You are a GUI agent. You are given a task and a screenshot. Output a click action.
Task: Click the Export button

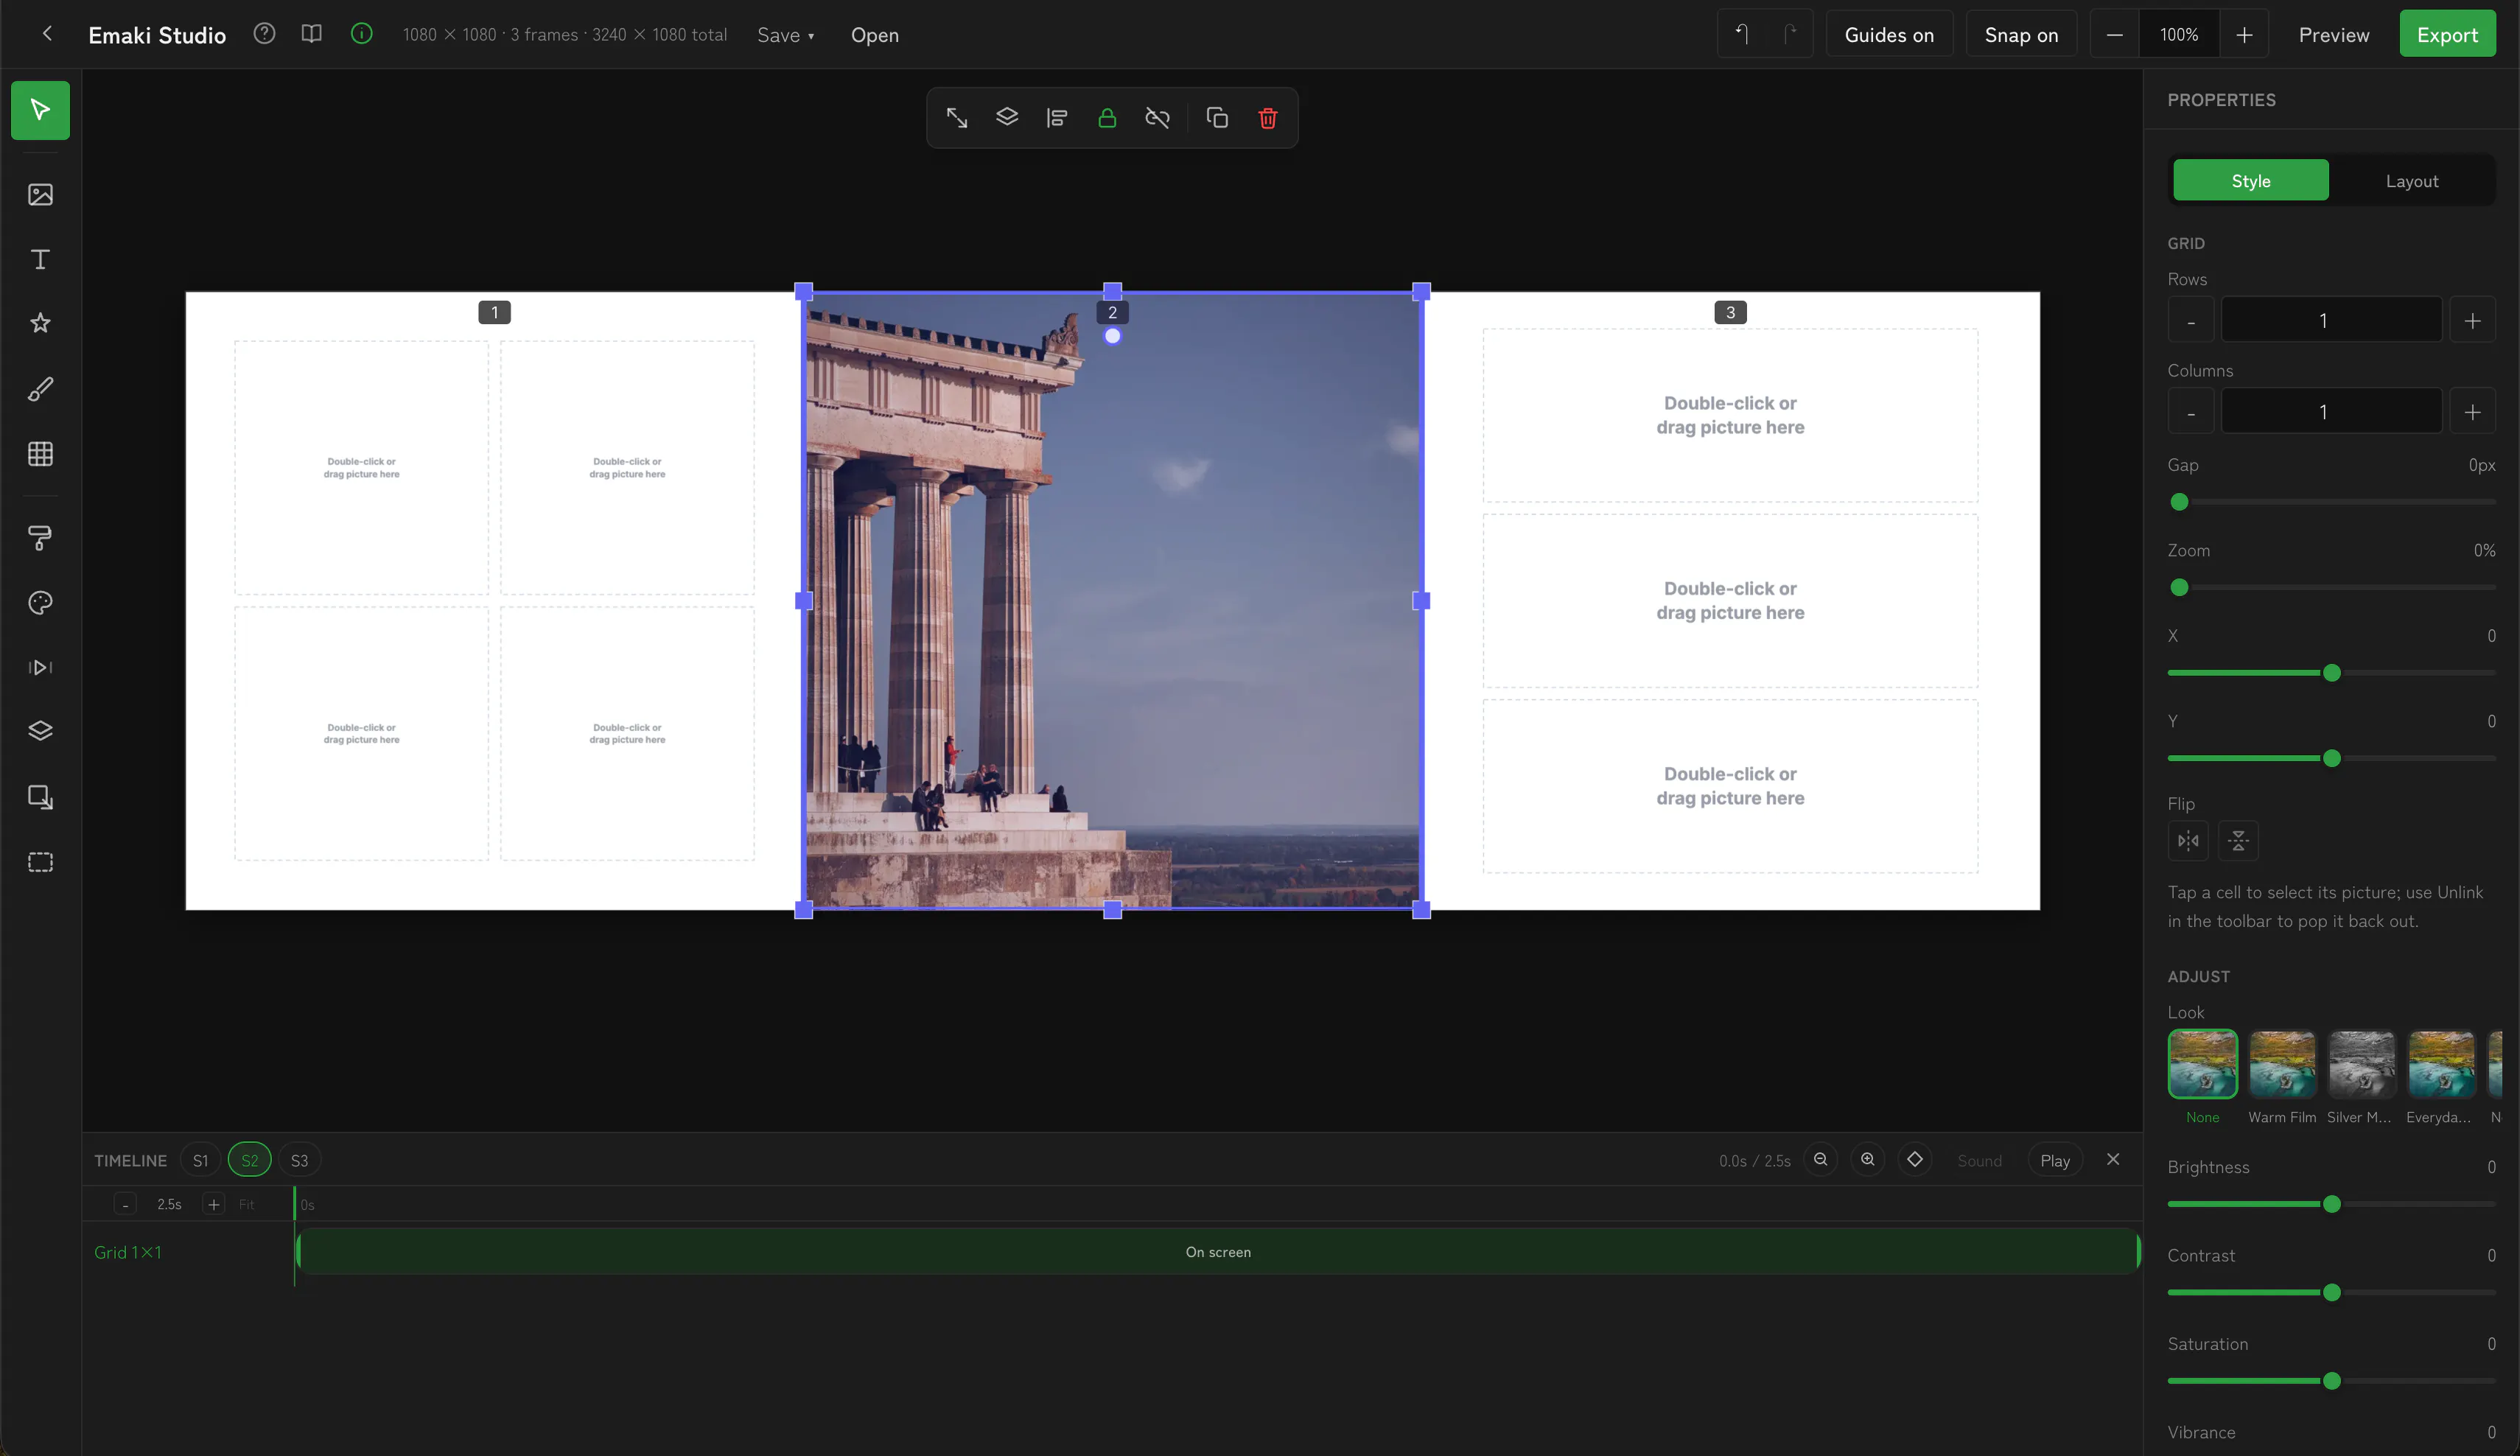coord(2447,34)
